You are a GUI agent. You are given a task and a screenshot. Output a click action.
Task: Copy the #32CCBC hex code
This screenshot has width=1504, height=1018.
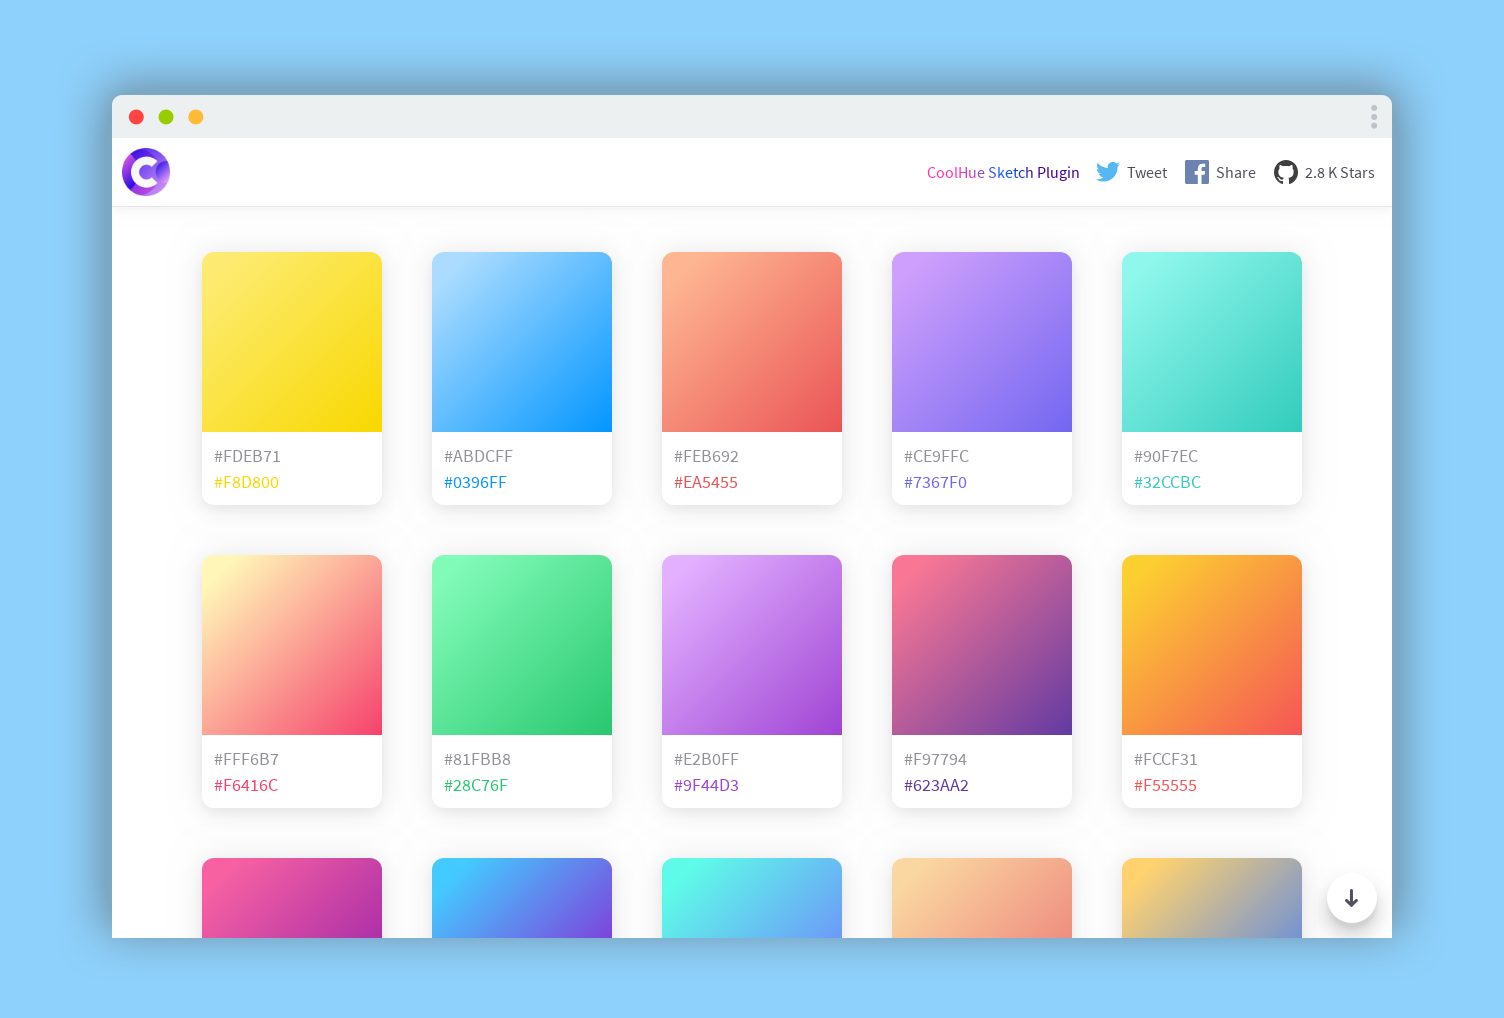click(1167, 482)
